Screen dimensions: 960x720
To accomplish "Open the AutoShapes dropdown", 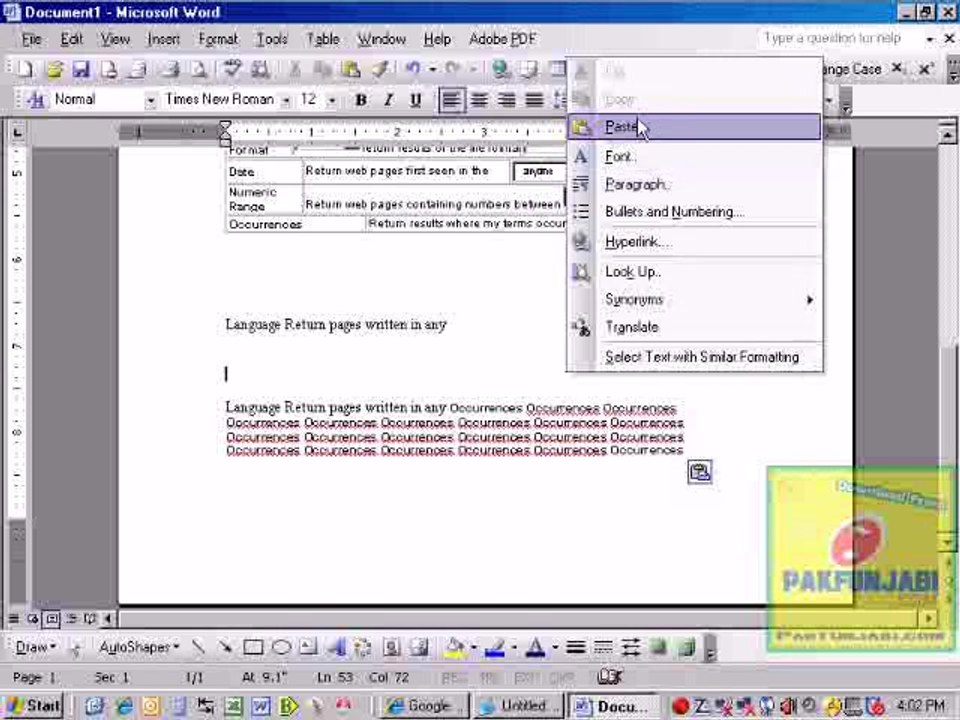I will (139, 647).
